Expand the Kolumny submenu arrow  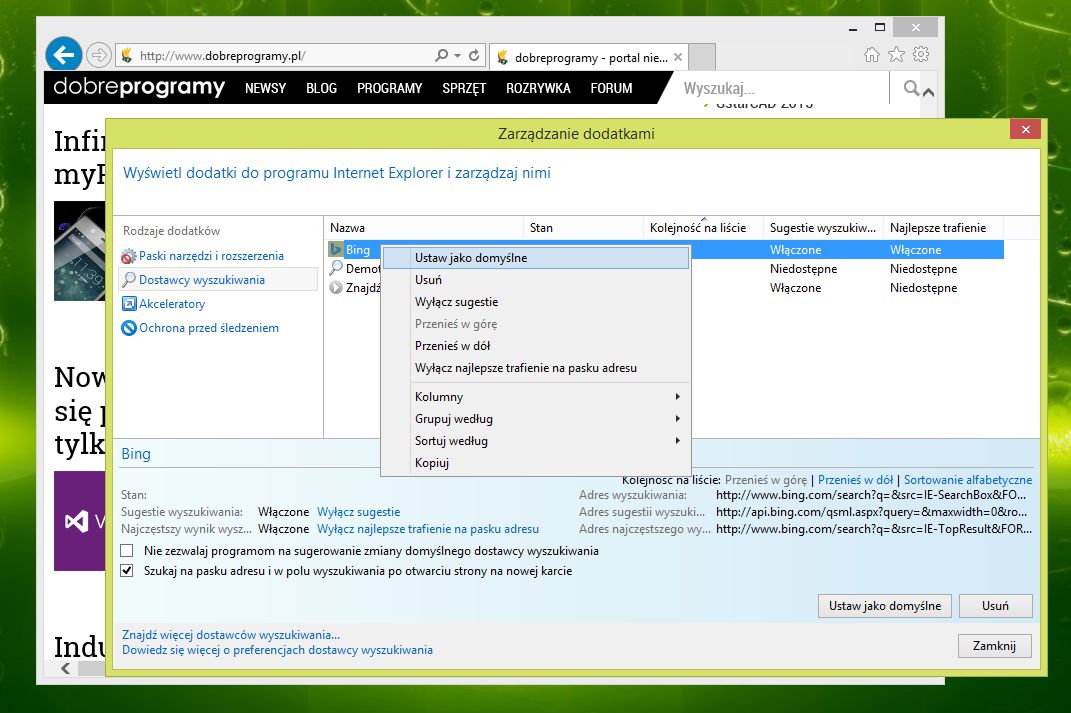[678, 396]
